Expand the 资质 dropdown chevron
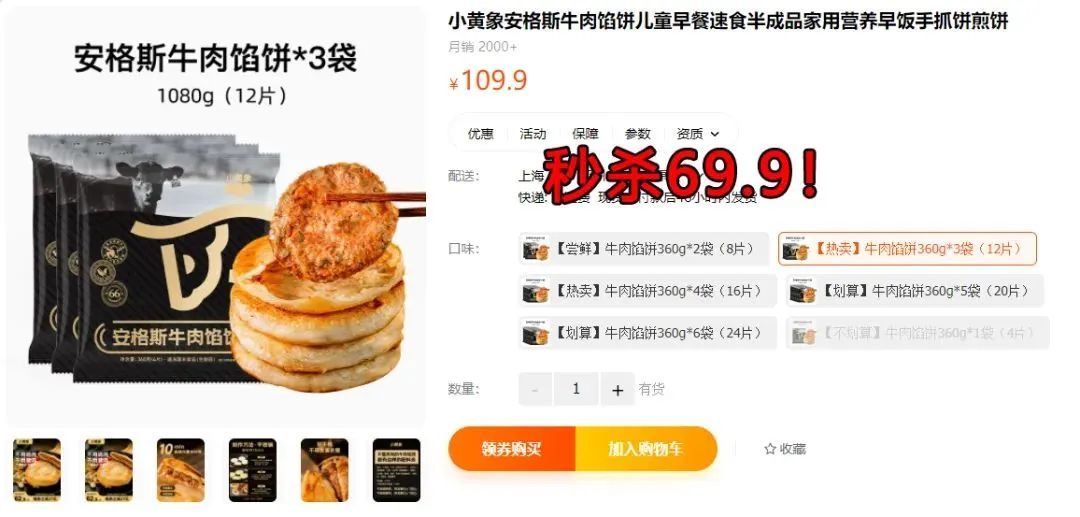This screenshot has width=1080, height=517. [714, 134]
